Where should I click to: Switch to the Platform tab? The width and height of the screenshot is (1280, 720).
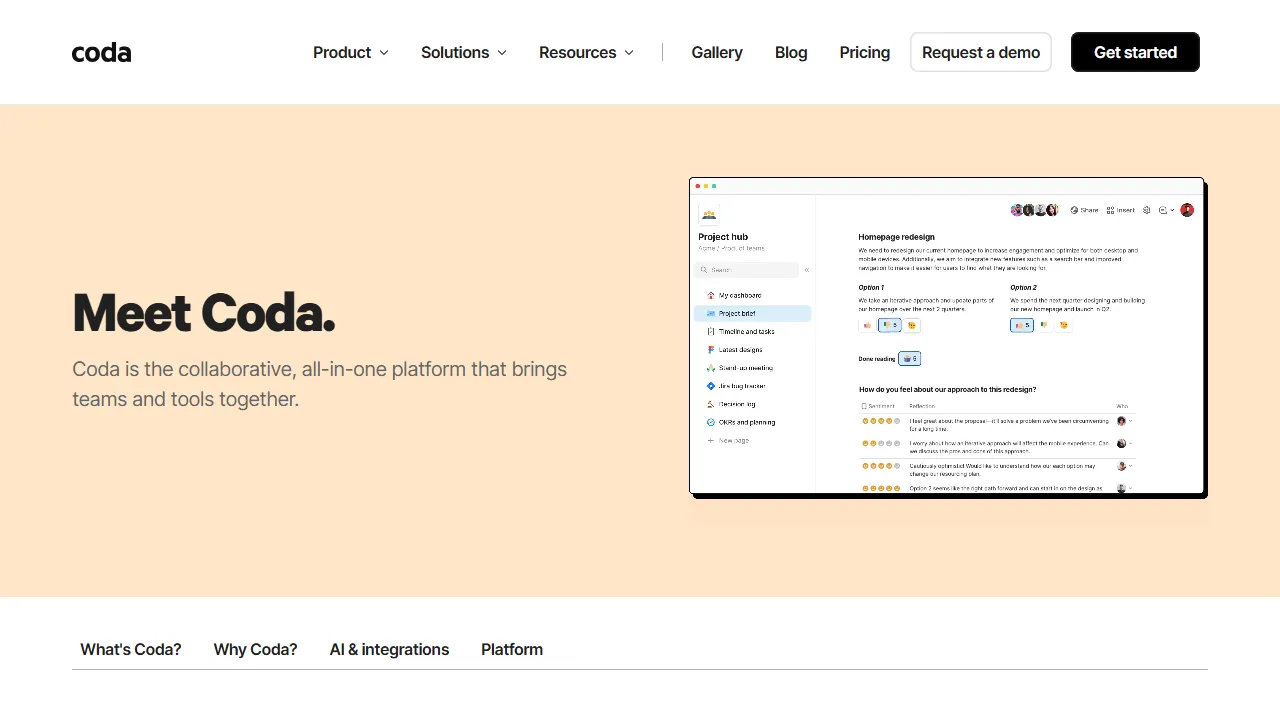tap(512, 649)
